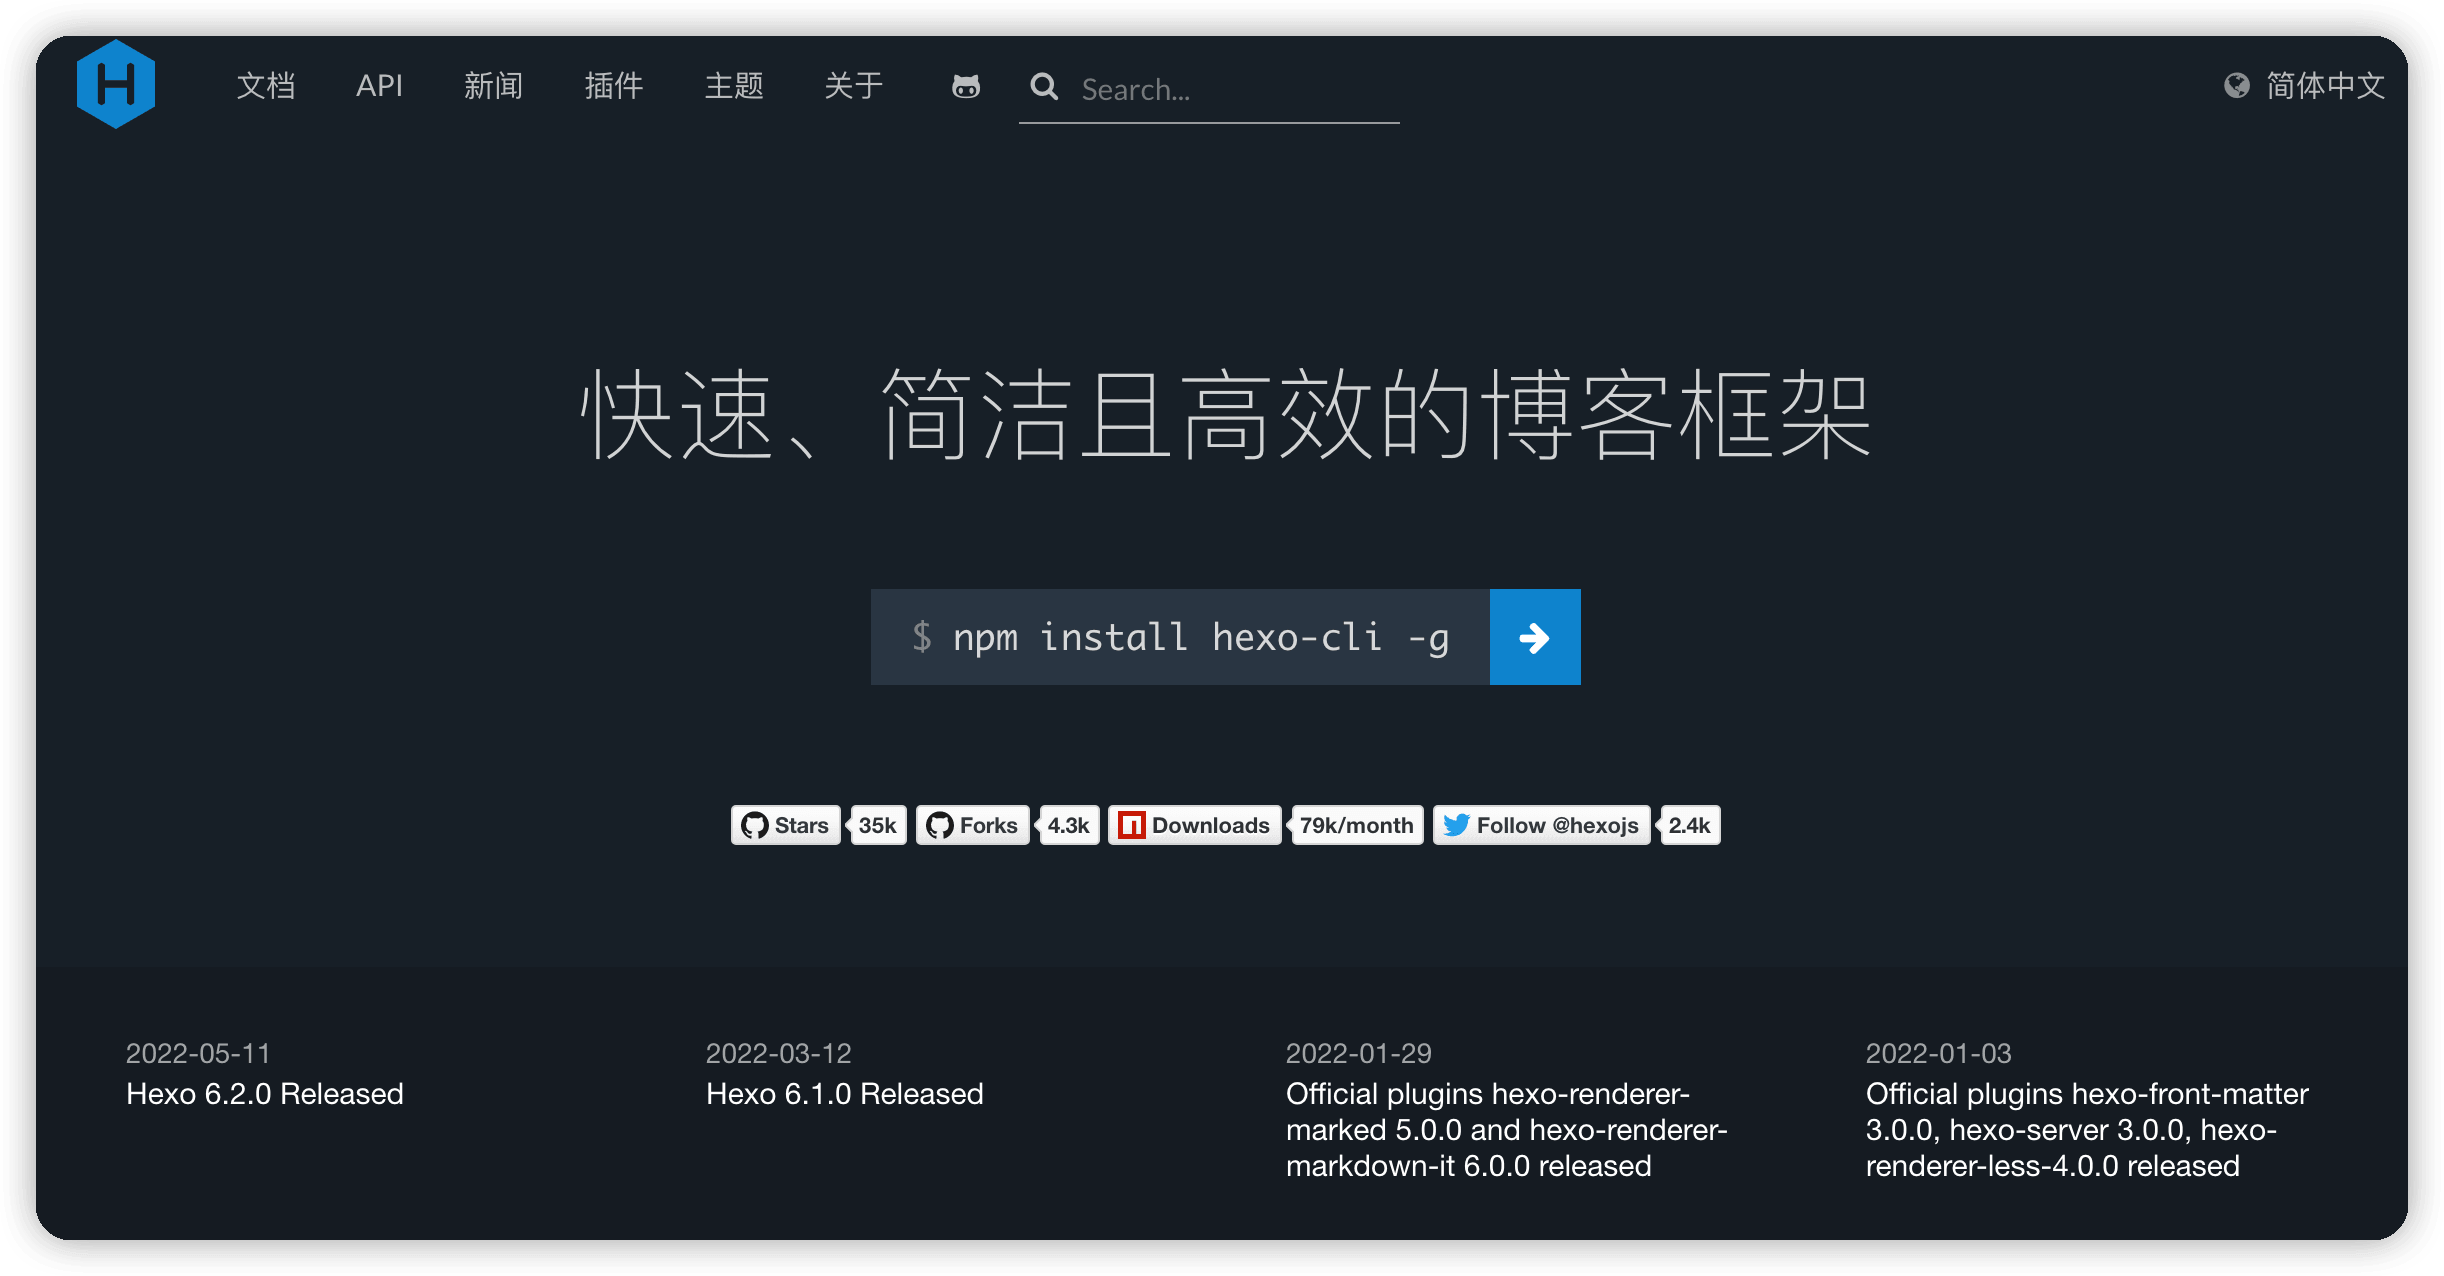
Task: Open the 主题 themes page
Action: tap(734, 86)
